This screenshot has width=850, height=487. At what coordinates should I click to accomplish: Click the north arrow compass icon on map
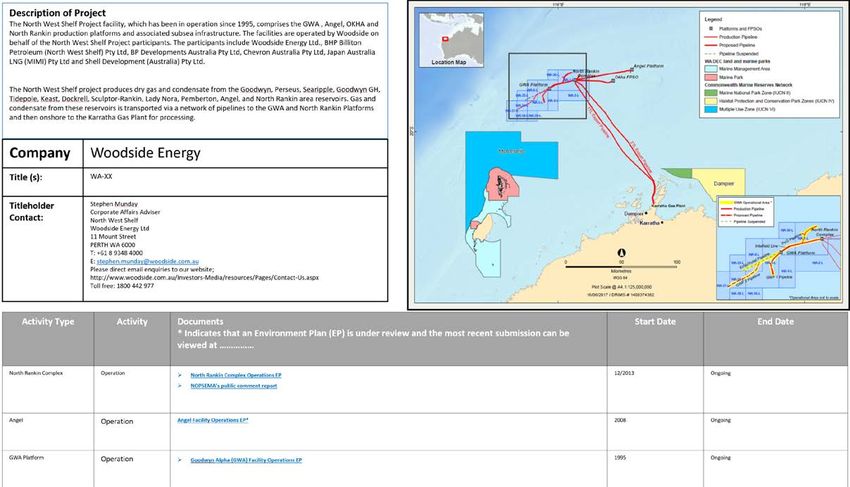(621, 253)
